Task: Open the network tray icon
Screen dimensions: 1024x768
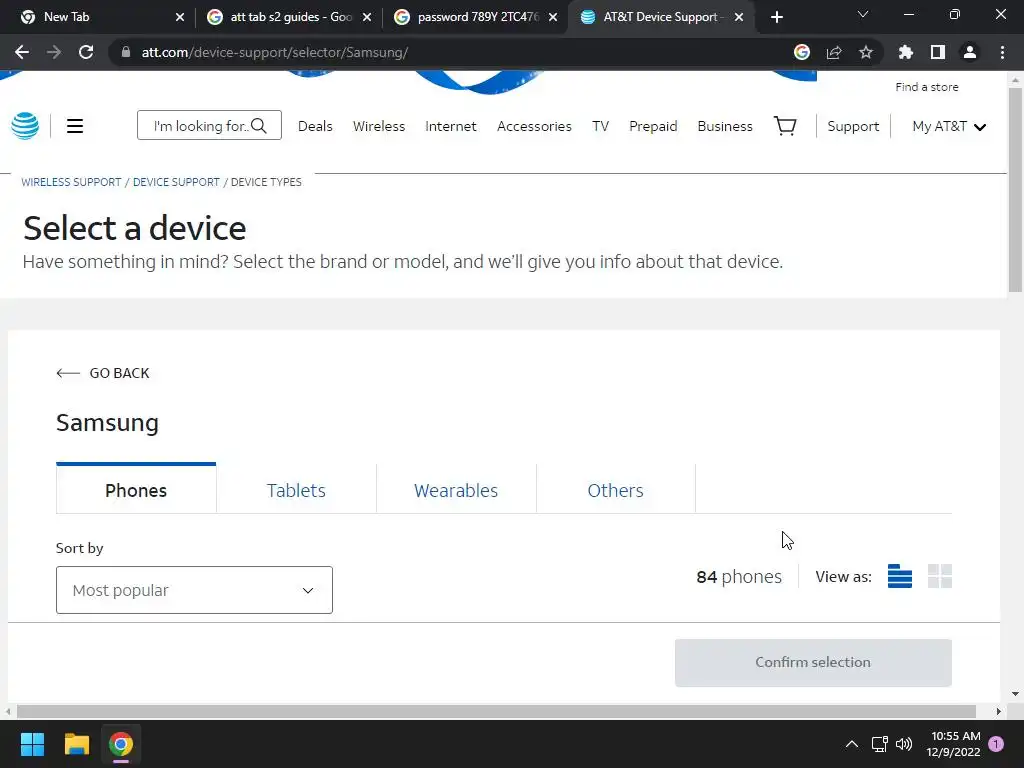Action: [879, 744]
